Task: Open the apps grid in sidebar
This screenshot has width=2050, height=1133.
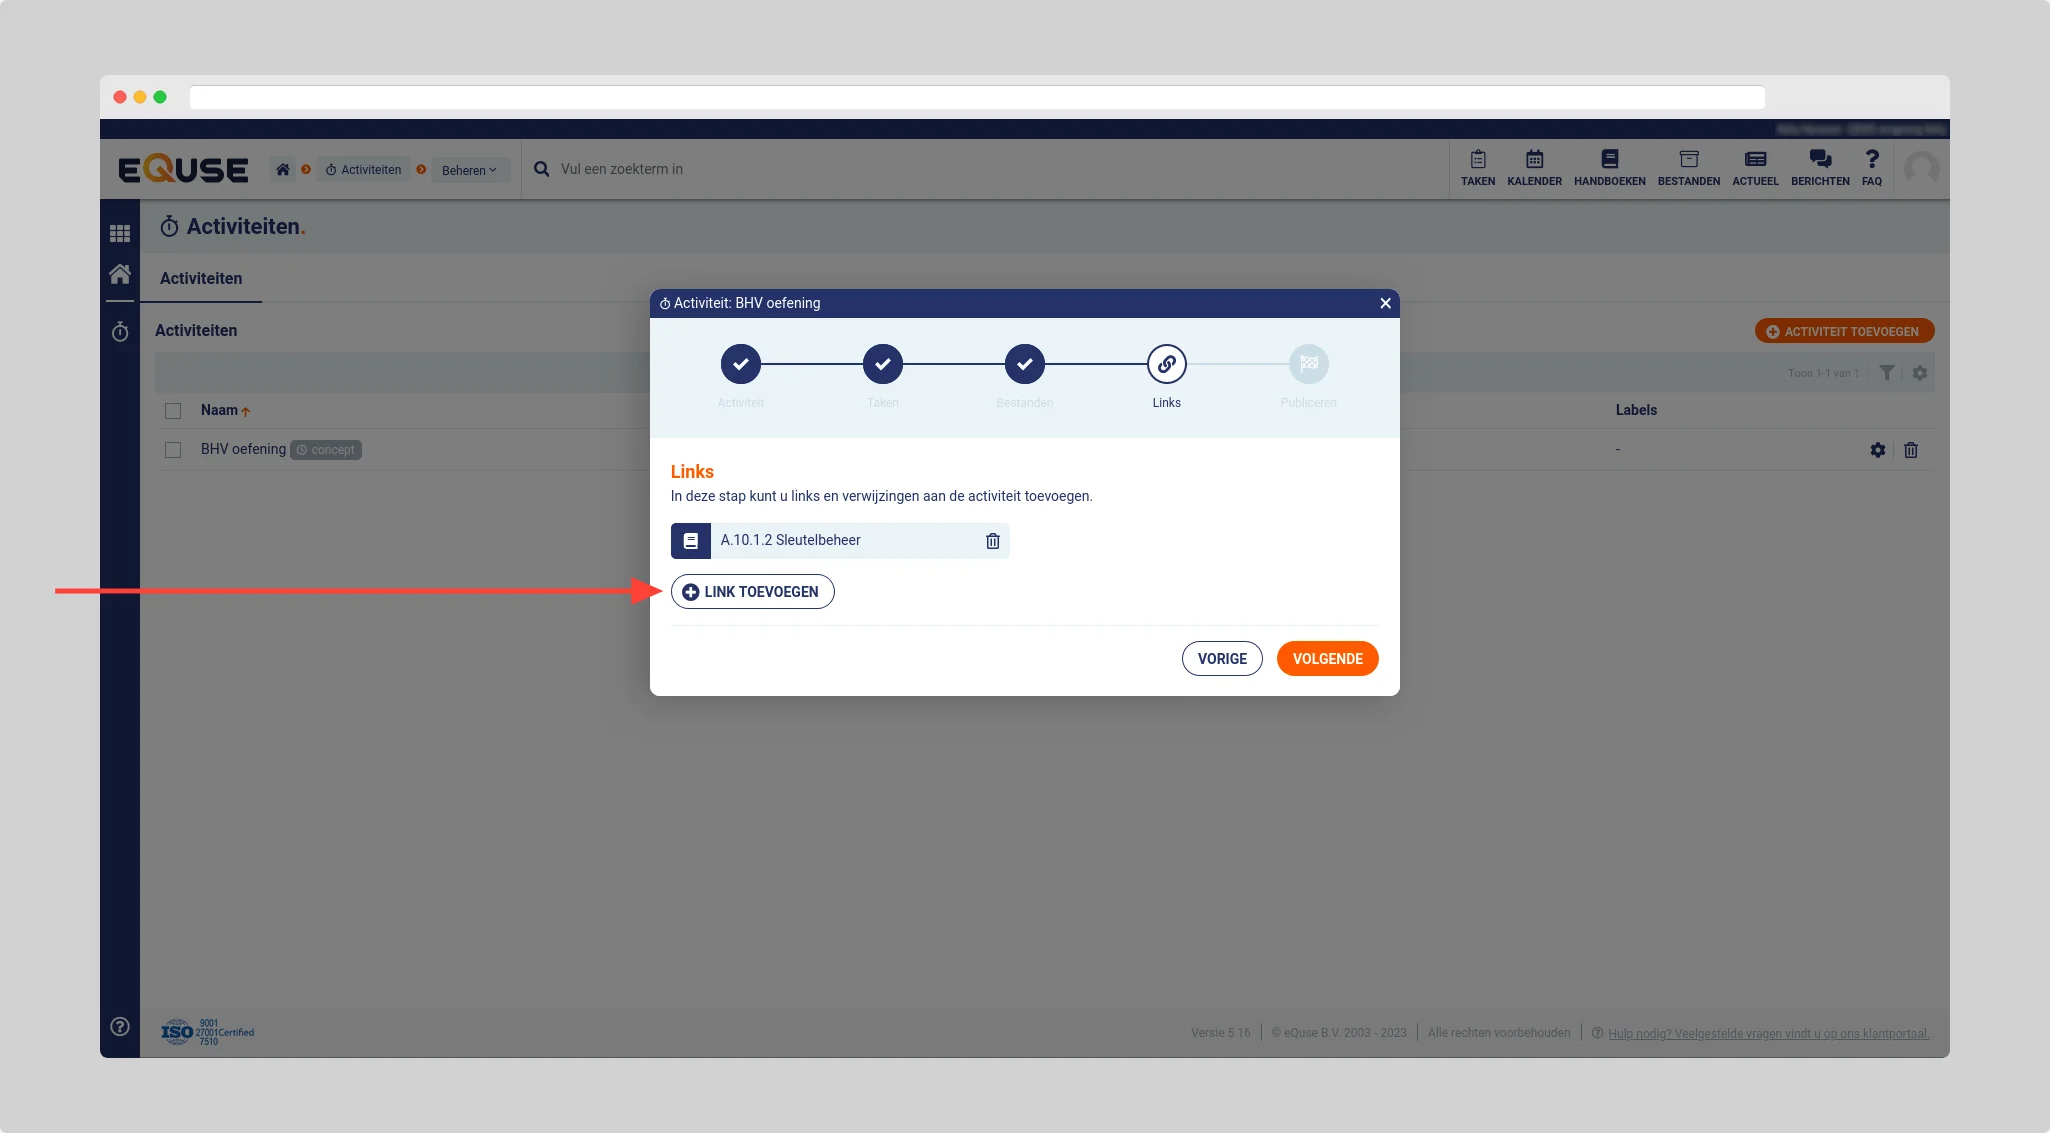Action: point(120,233)
